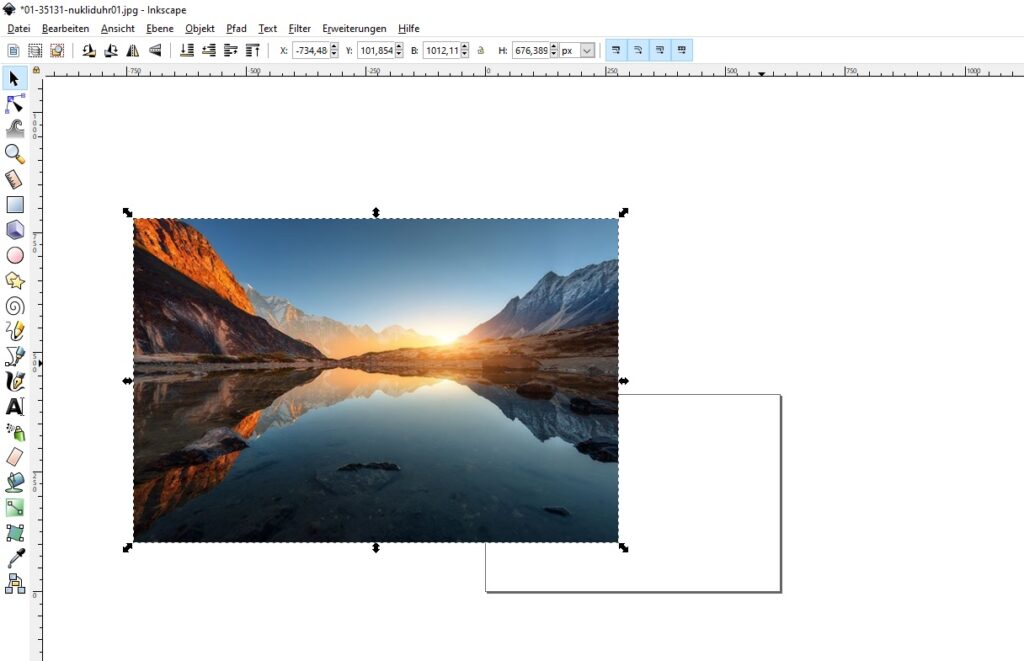The width and height of the screenshot is (1024, 661).
Task: Lower selection to bottom
Action: (x=187, y=50)
